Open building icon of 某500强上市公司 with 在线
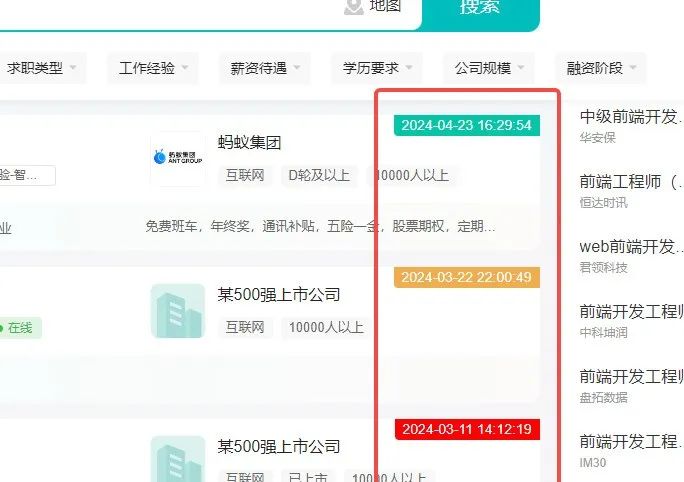684x482 pixels. point(178,311)
